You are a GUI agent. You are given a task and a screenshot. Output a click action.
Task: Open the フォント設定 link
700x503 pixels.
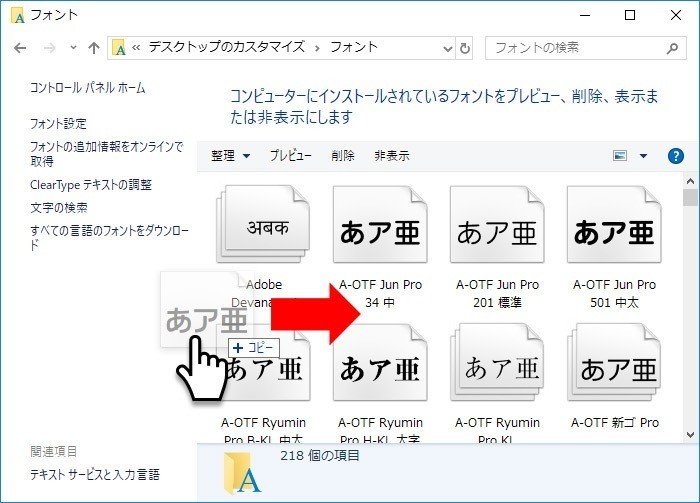58,124
